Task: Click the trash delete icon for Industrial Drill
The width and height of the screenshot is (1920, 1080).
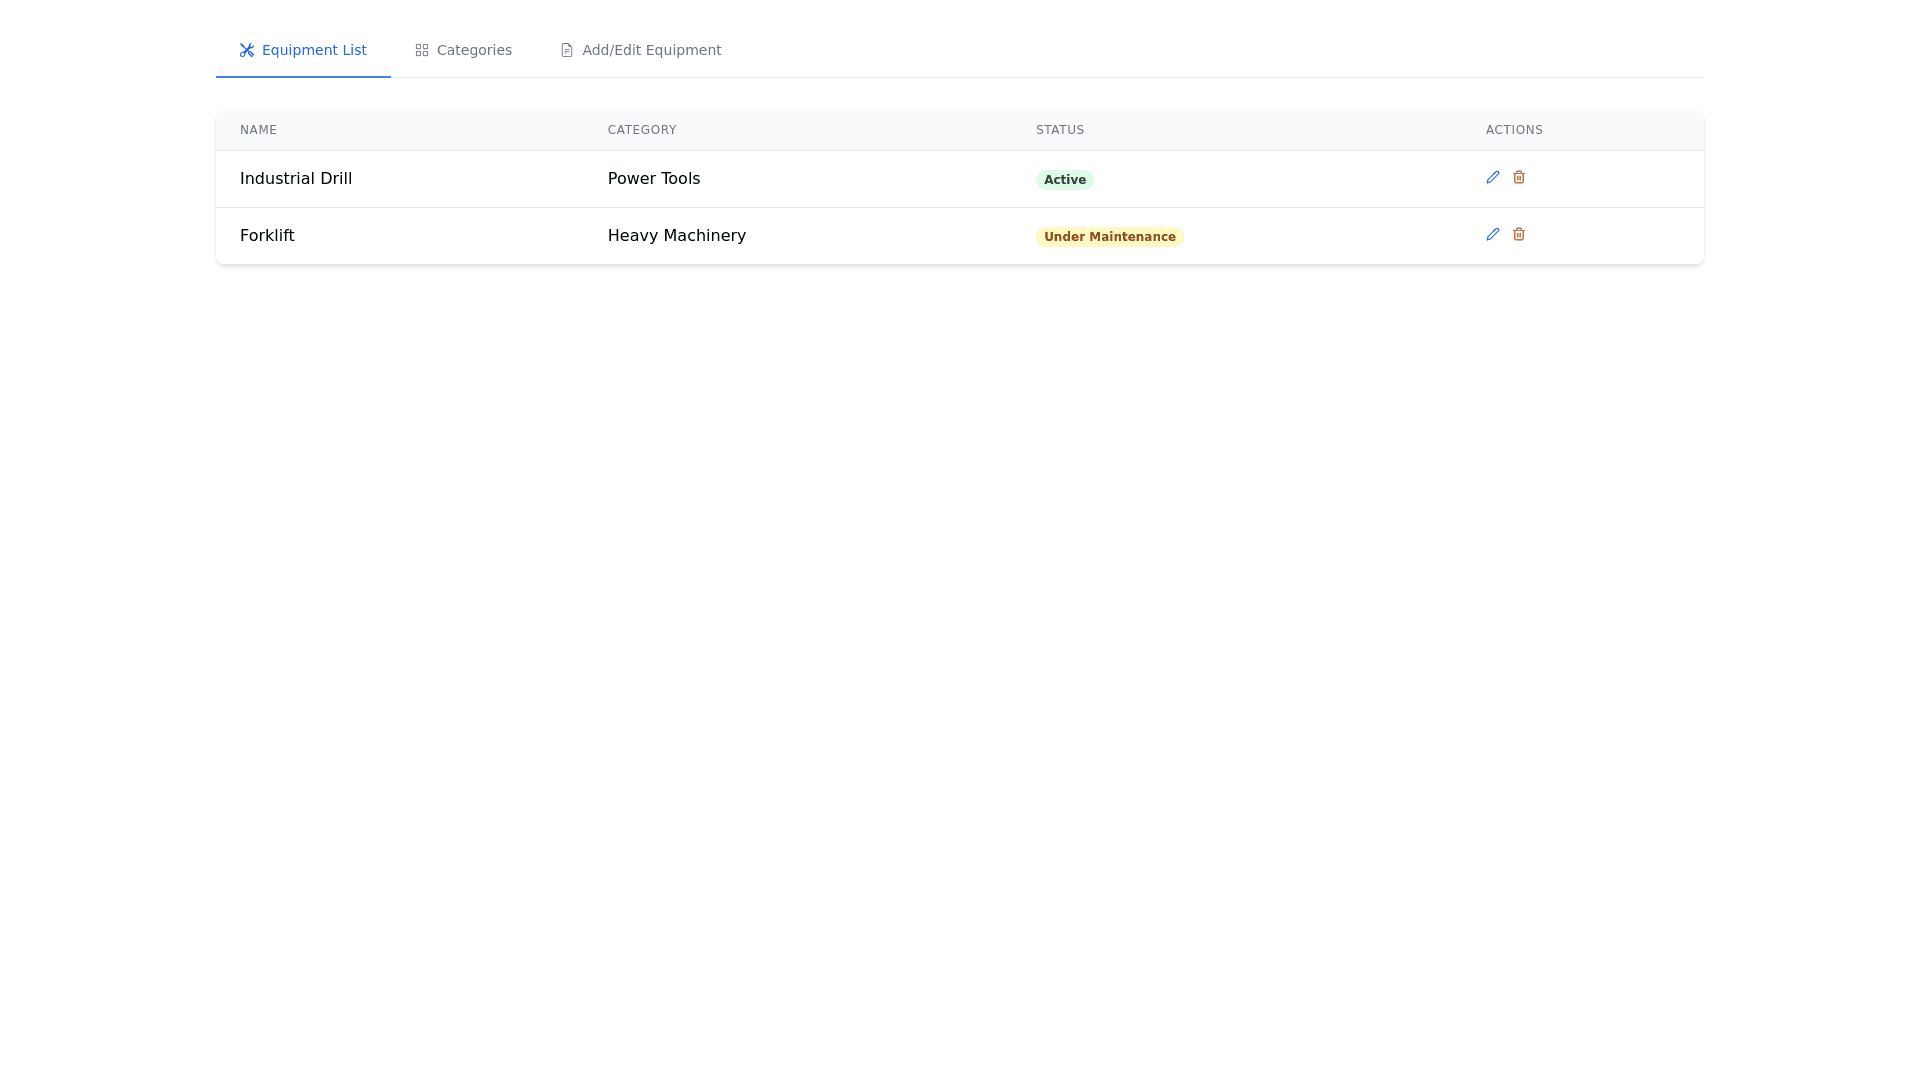Action: point(1518,177)
